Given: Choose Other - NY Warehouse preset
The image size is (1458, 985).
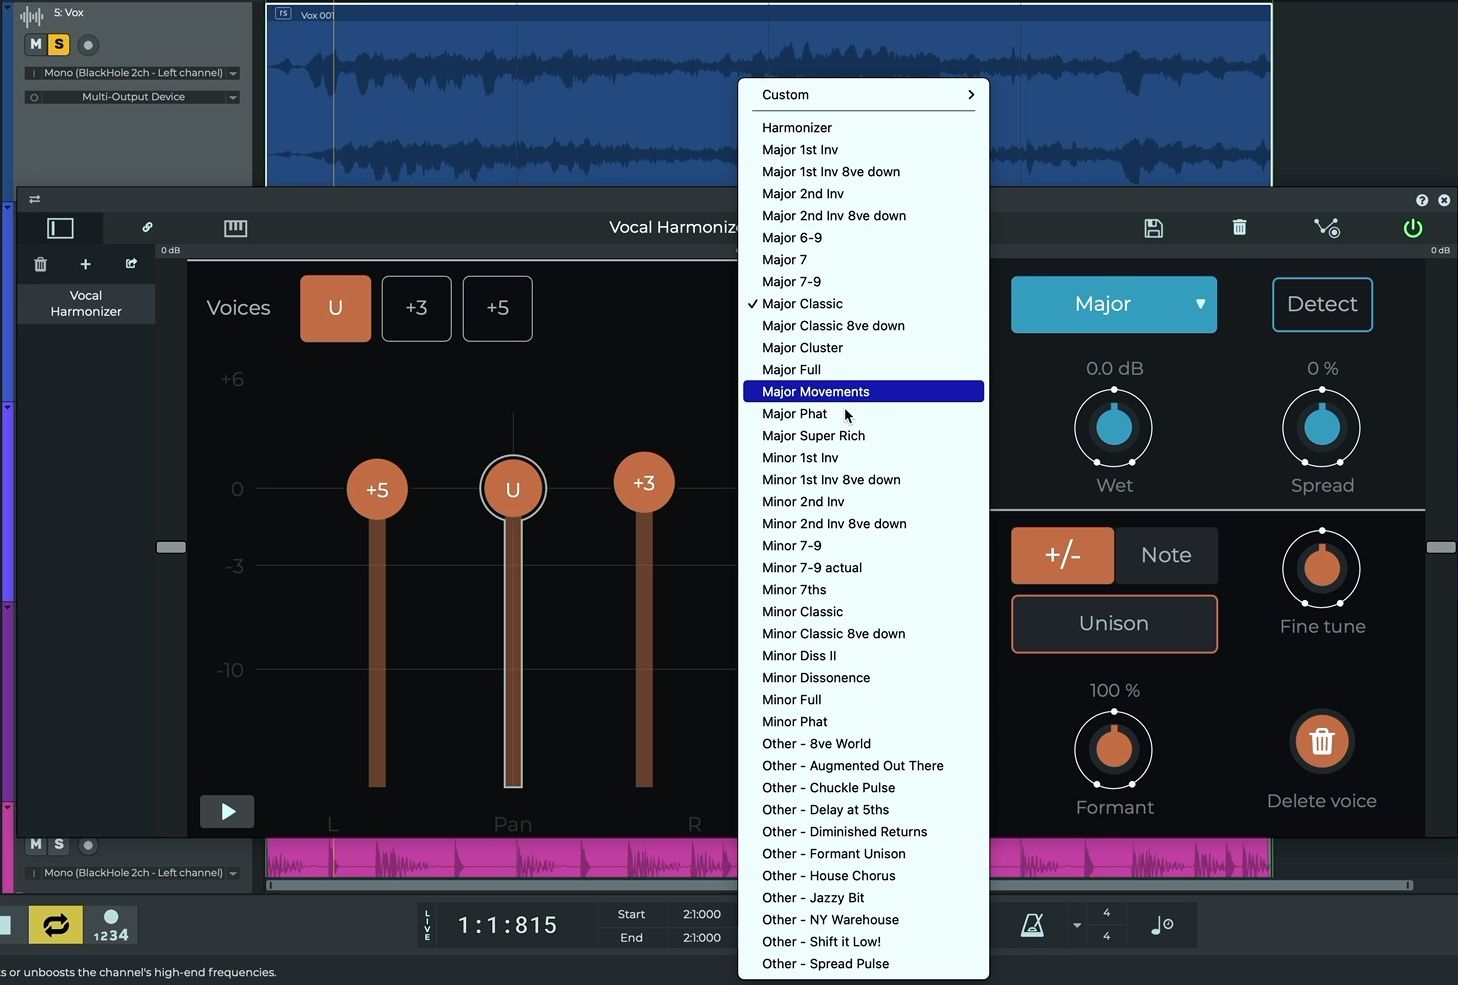Looking at the screenshot, I should (x=864, y=920).
